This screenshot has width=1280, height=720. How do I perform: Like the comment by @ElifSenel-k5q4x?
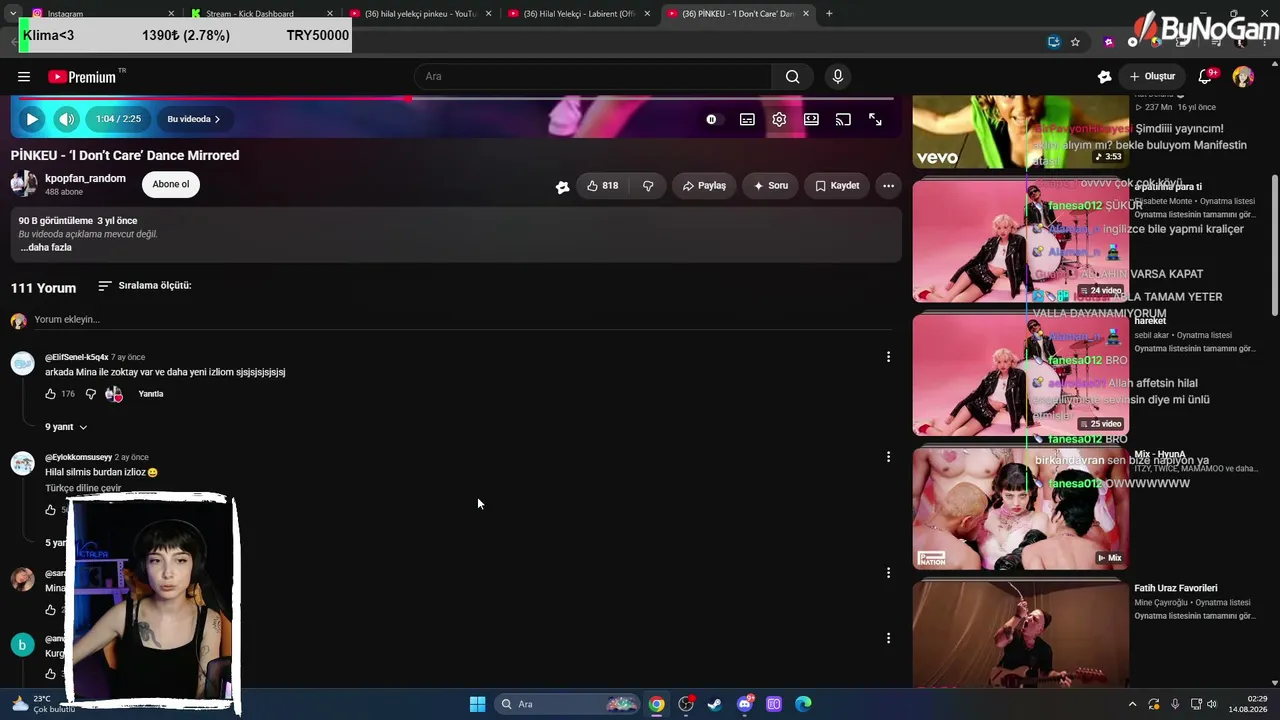click(50, 394)
